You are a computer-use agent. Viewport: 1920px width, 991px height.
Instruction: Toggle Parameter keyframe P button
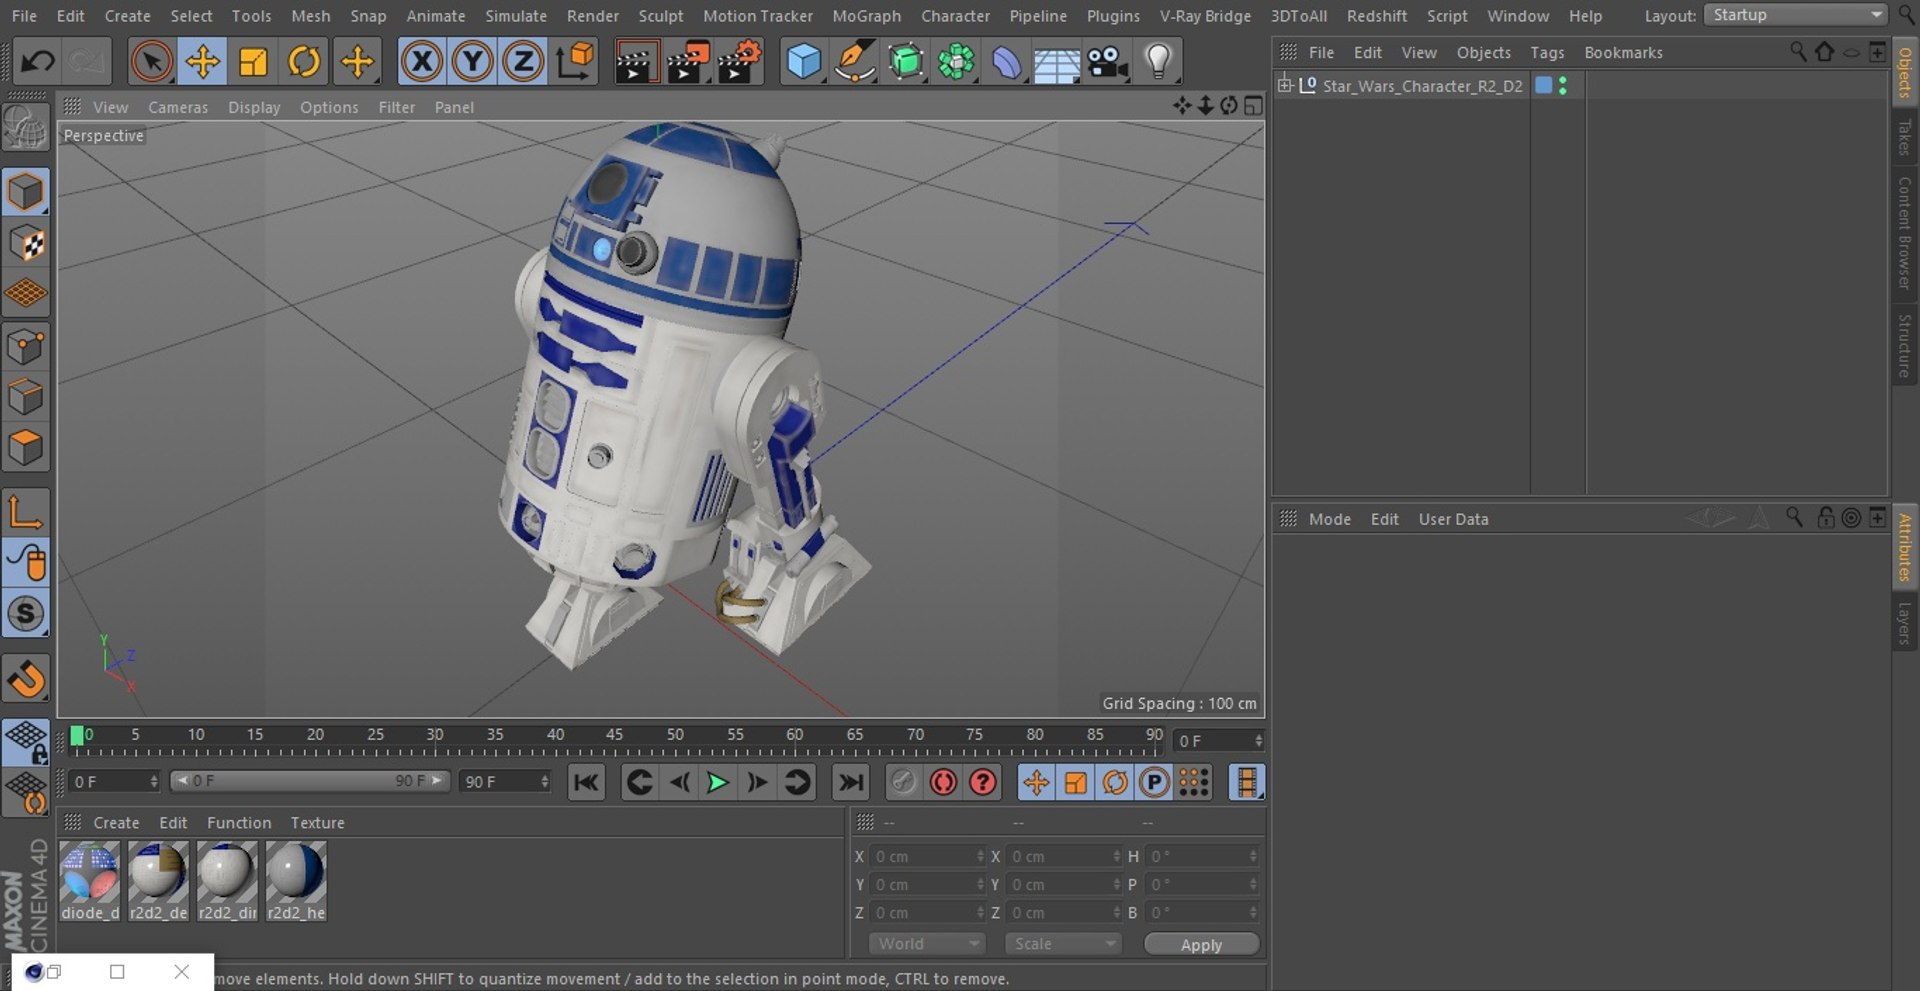[1154, 782]
